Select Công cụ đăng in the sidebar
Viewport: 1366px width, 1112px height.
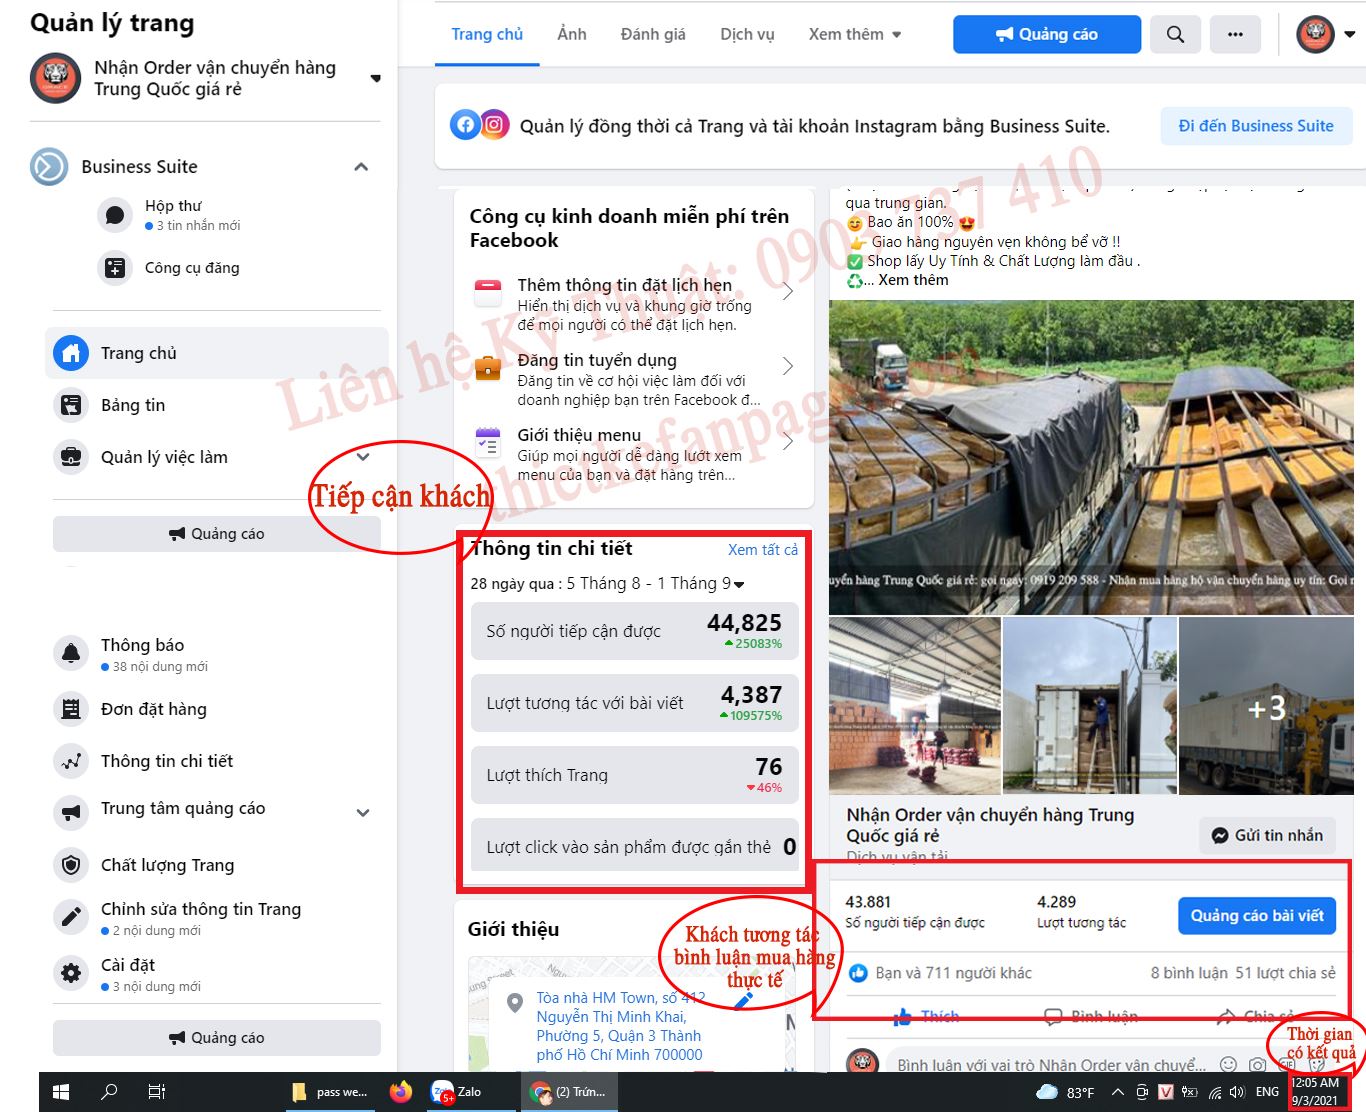[x=170, y=268]
